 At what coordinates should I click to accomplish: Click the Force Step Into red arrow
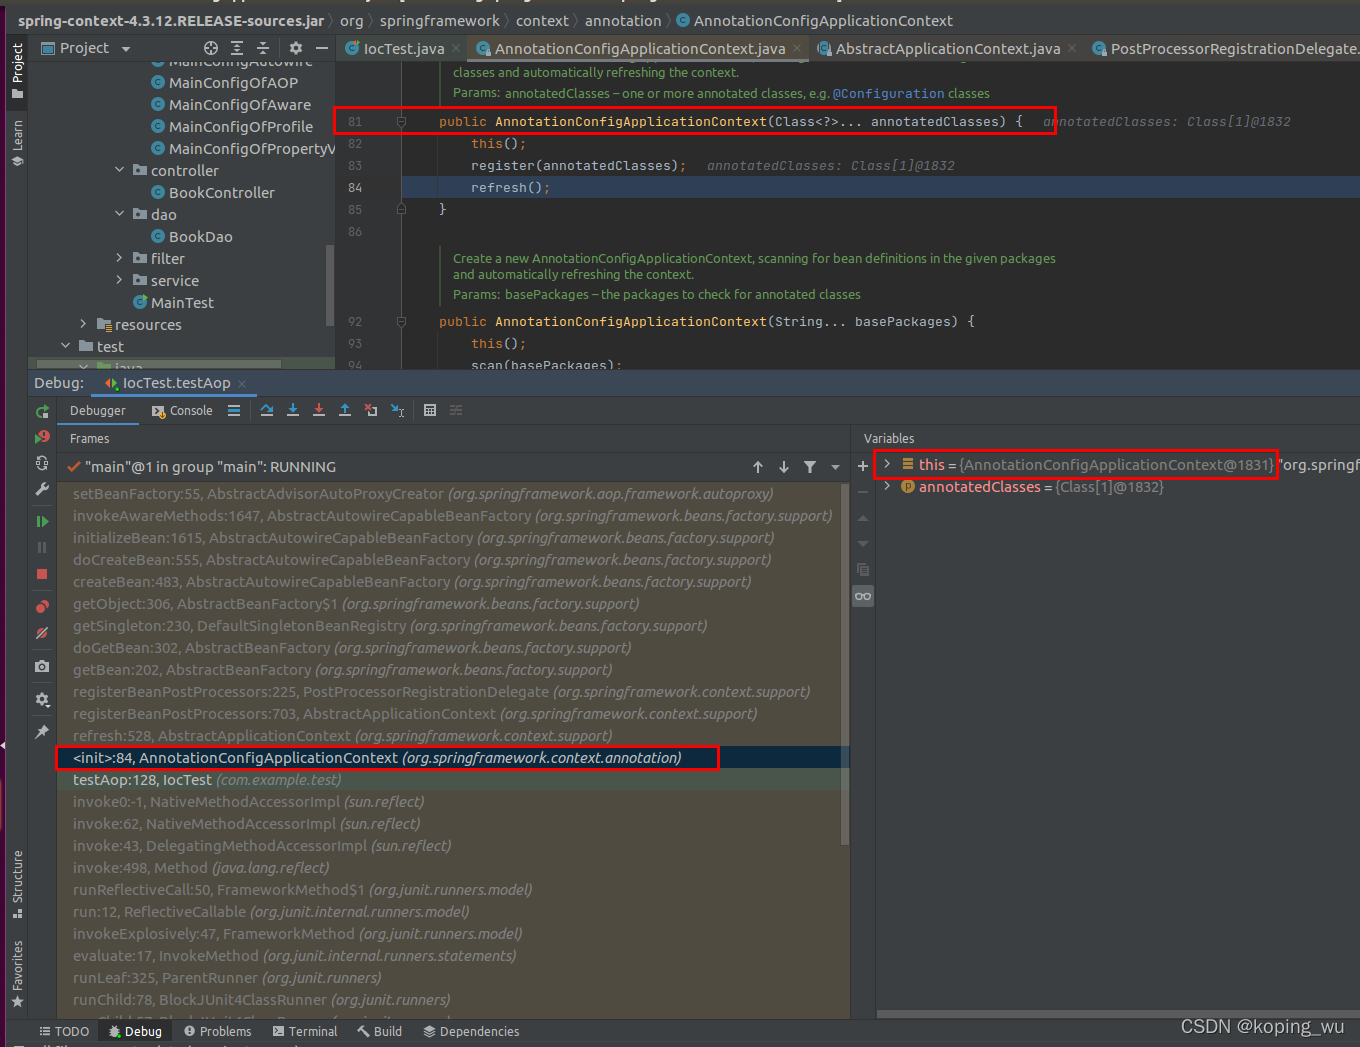tap(319, 410)
